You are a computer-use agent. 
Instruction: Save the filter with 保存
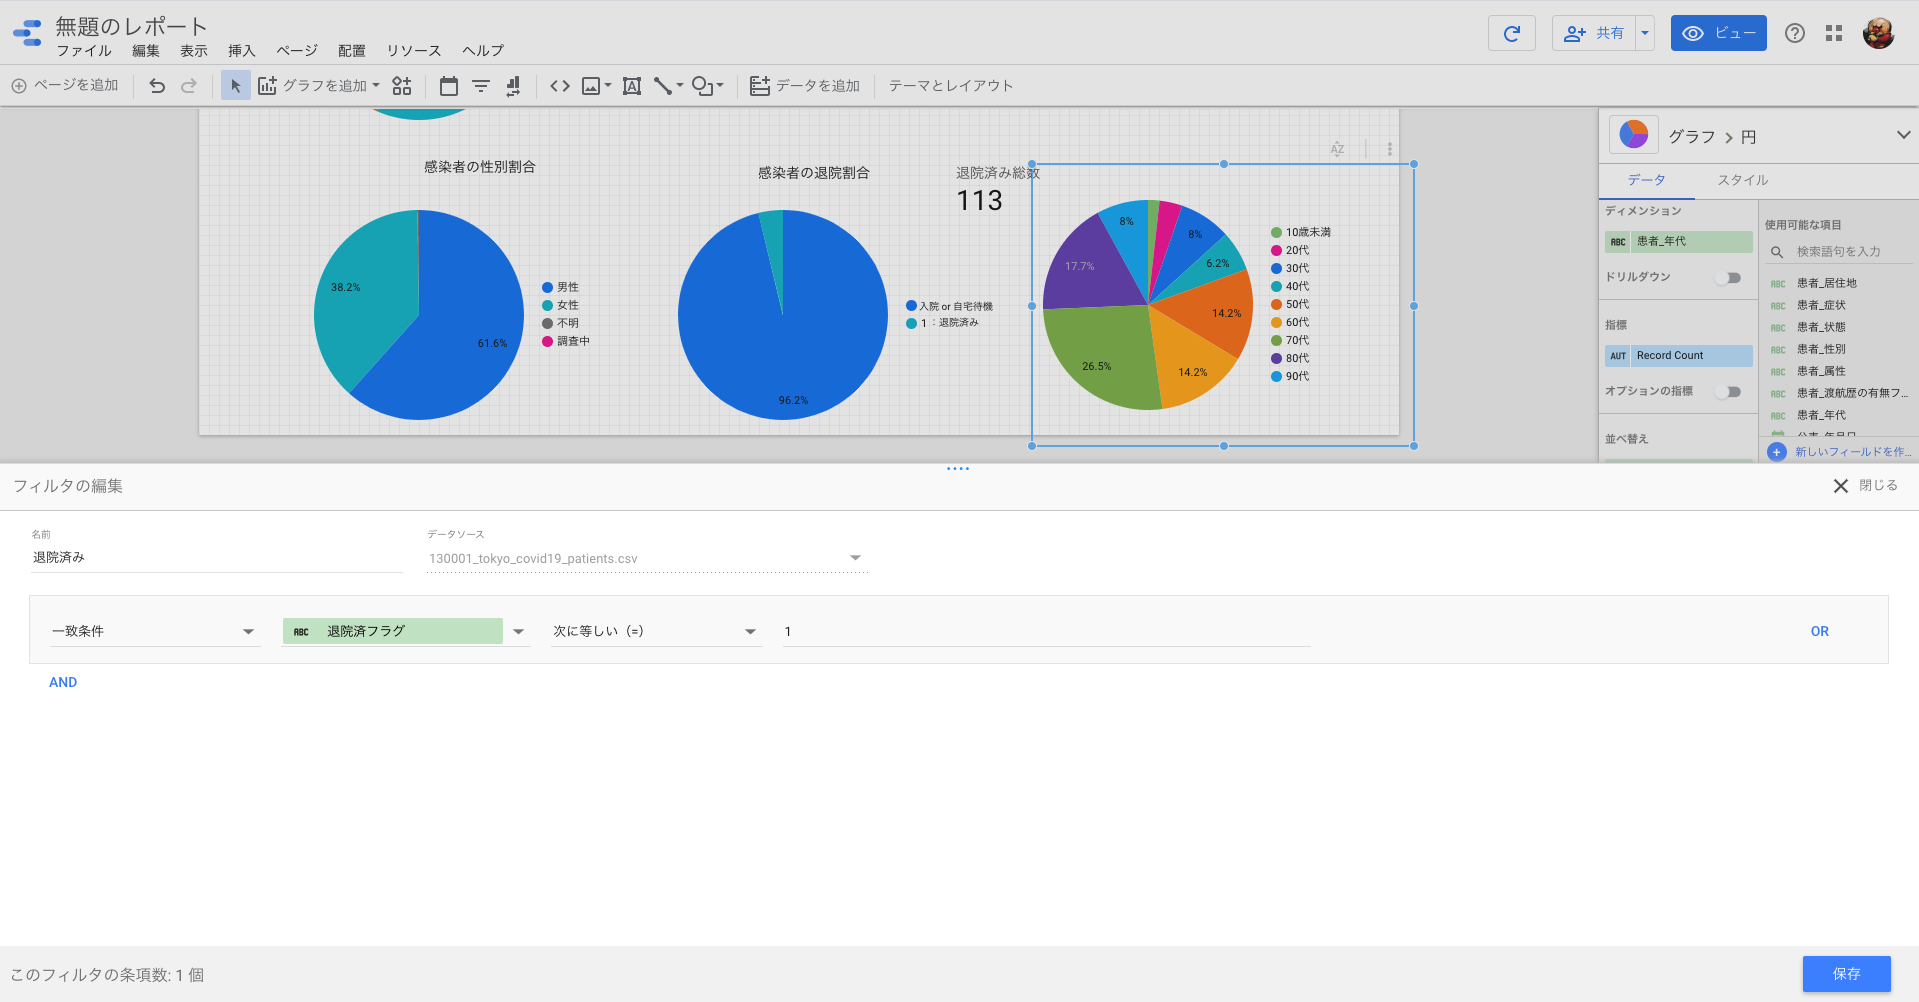[1847, 974]
